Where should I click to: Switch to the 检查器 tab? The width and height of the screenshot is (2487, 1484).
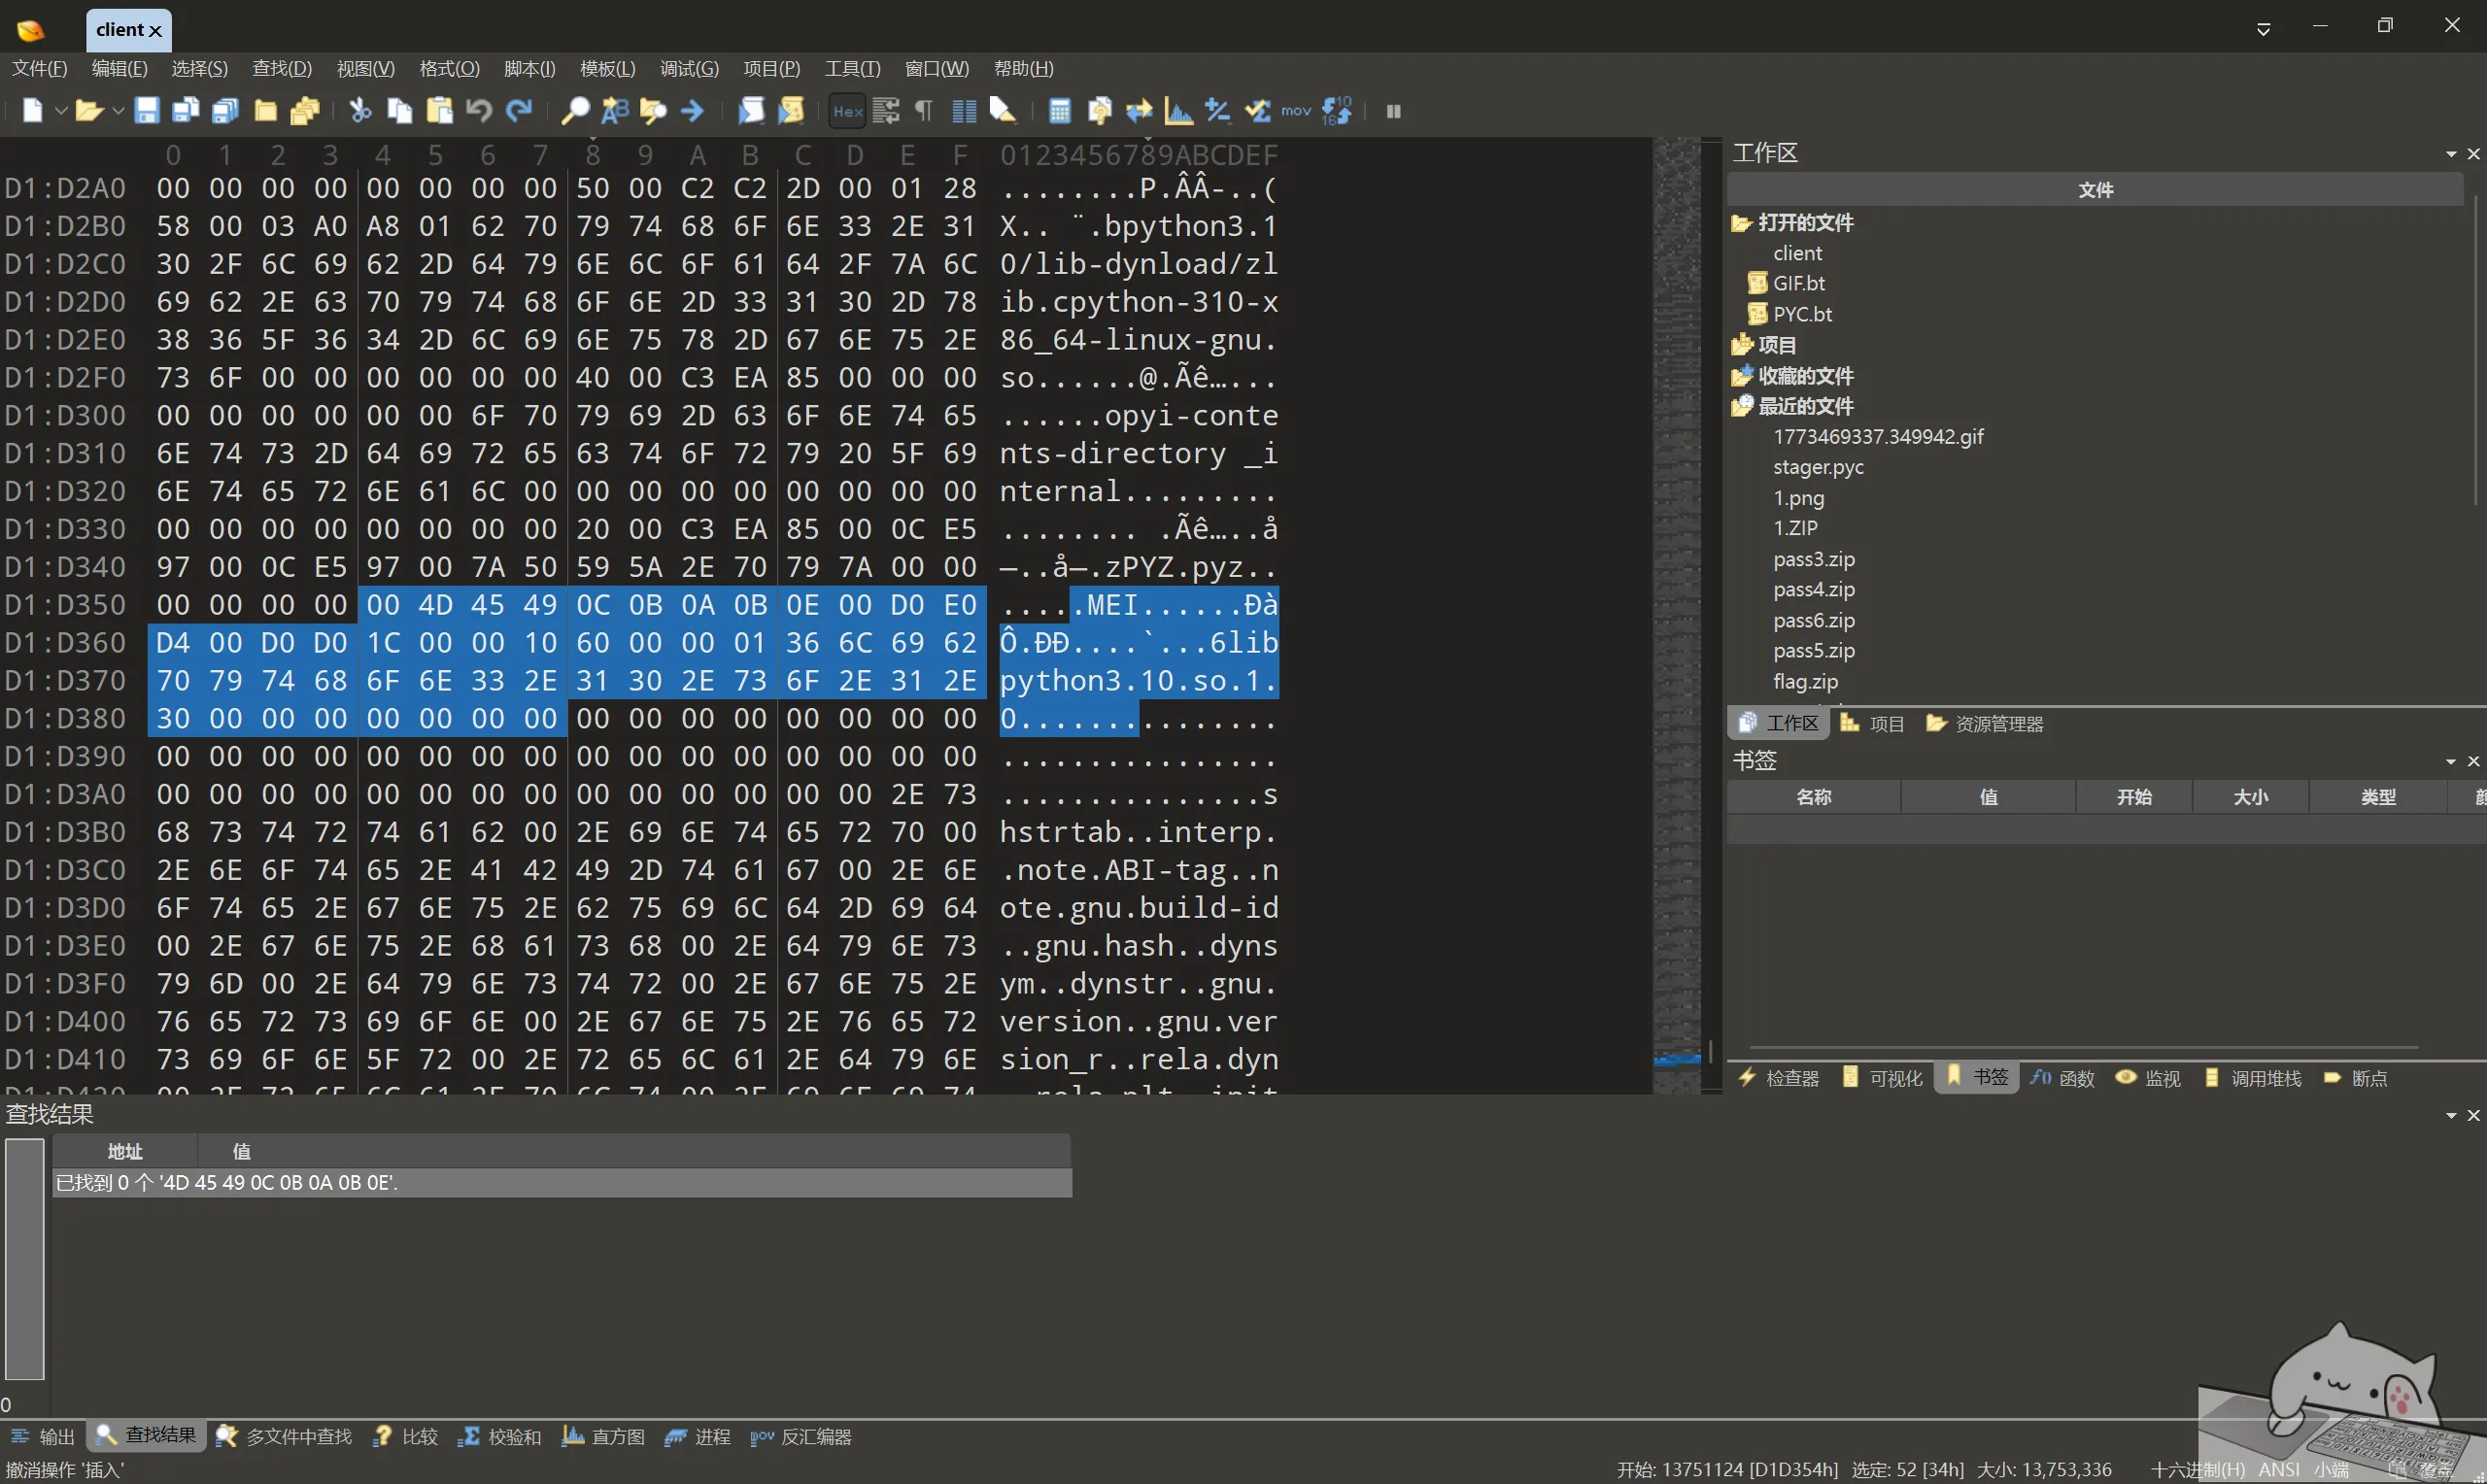tap(1779, 1077)
